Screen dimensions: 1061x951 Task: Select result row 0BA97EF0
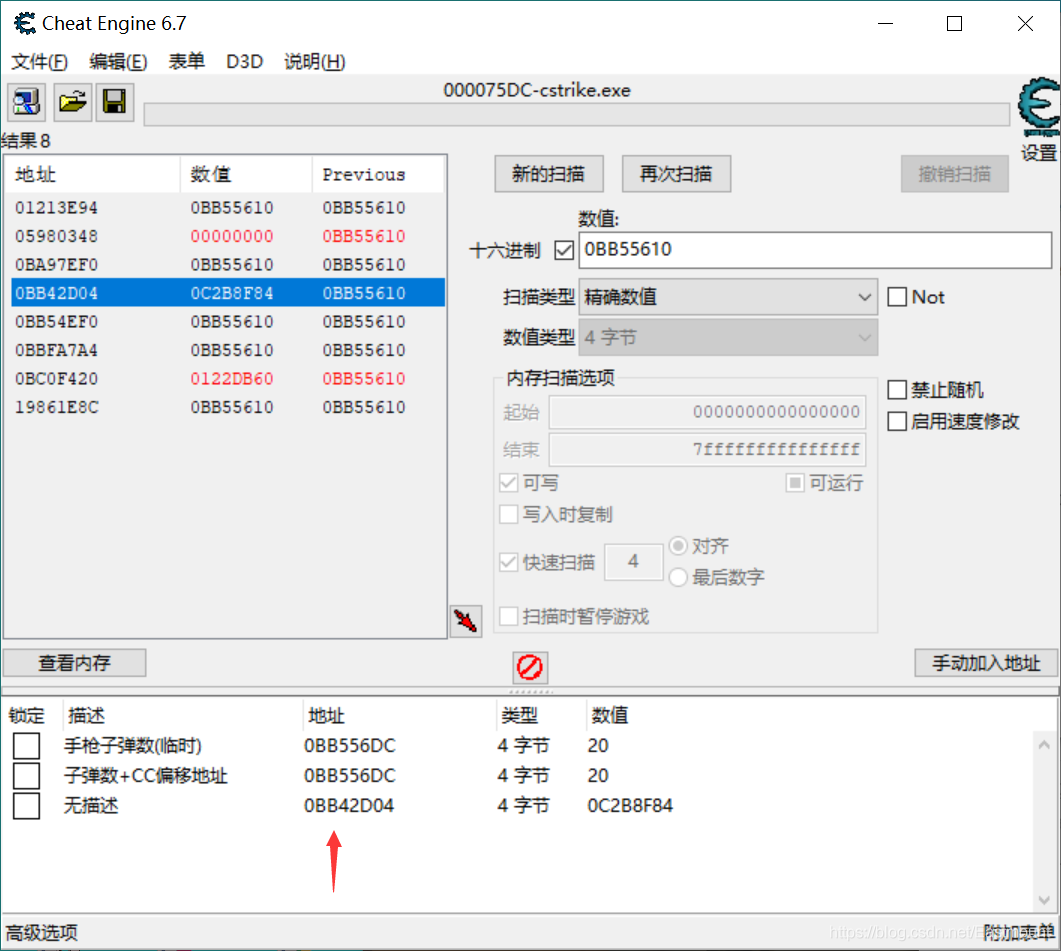click(x=227, y=265)
